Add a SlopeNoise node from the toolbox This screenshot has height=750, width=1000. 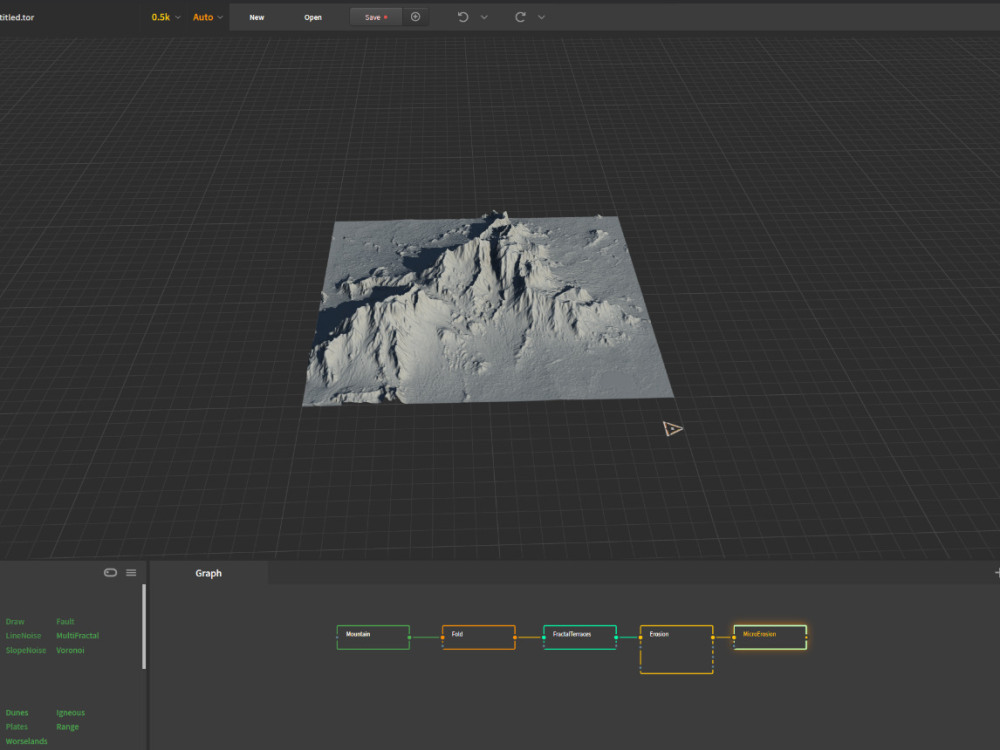tap(25, 650)
